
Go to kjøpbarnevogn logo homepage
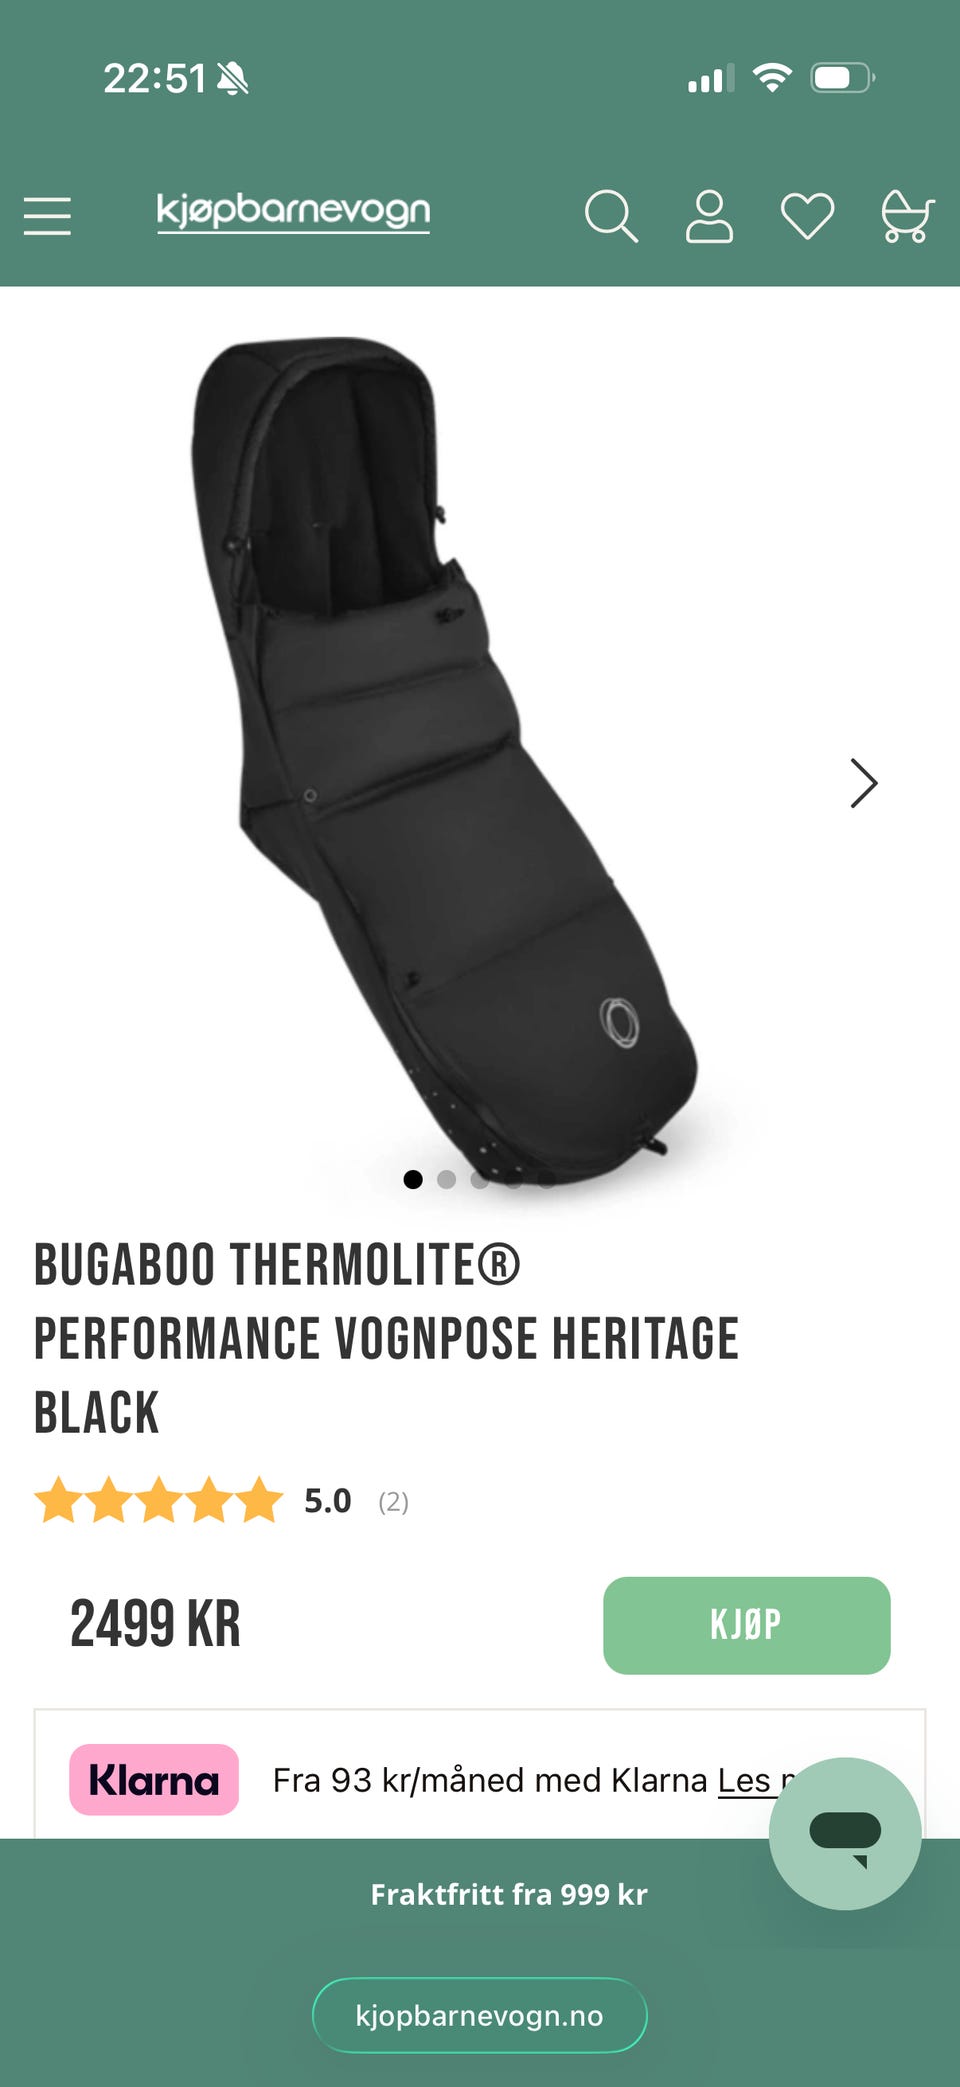click(x=293, y=212)
